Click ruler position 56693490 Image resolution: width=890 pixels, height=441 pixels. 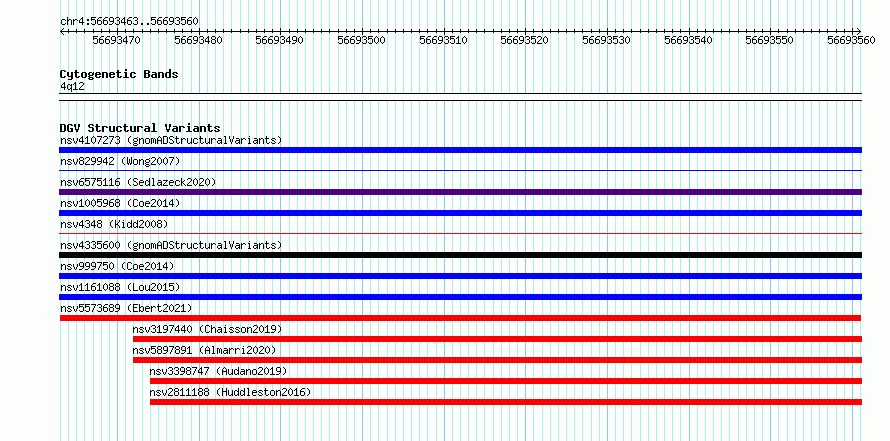point(280,40)
